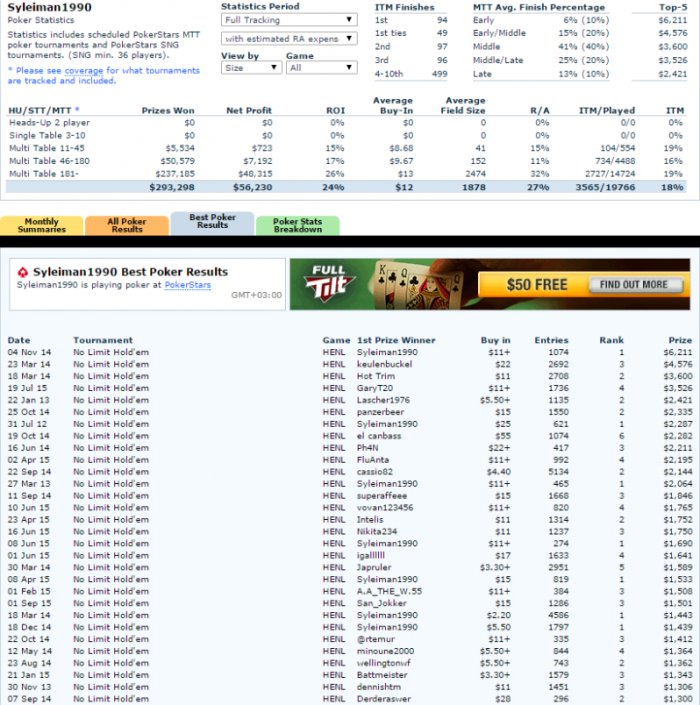This screenshot has height=705, width=700.
Task: Click winner name el canbass
Action: click(x=379, y=436)
